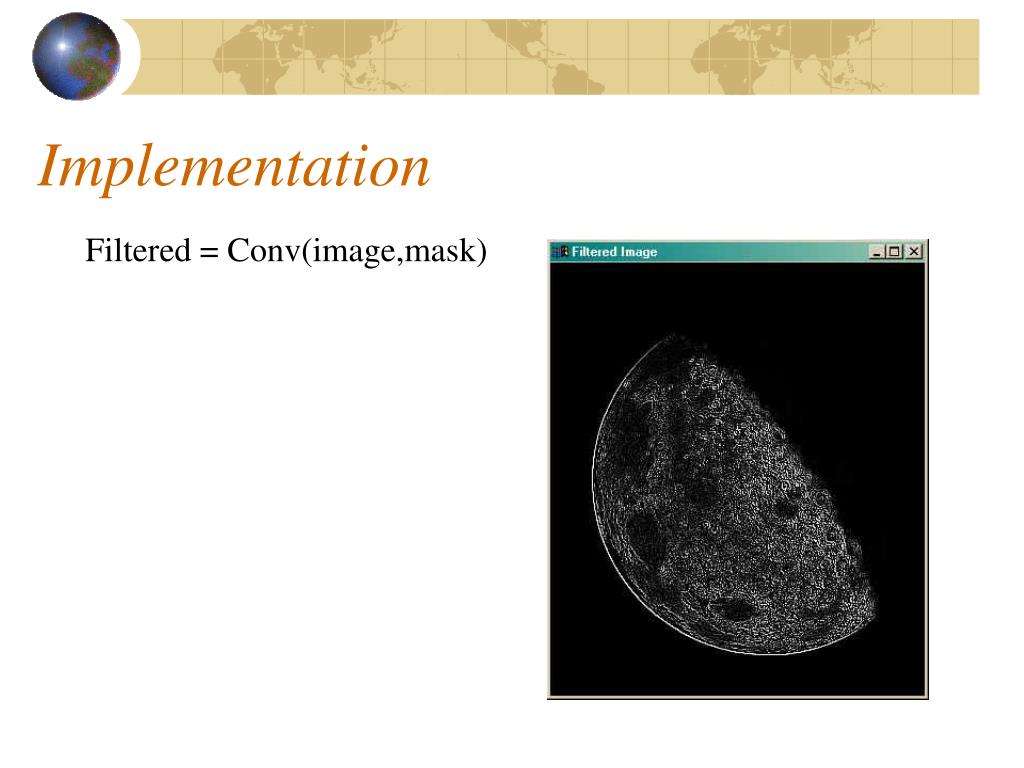Image resolution: width=1024 pixels, height=768 pixels.
Task: Click the filtered moon edge image
Action: [737, 479]
